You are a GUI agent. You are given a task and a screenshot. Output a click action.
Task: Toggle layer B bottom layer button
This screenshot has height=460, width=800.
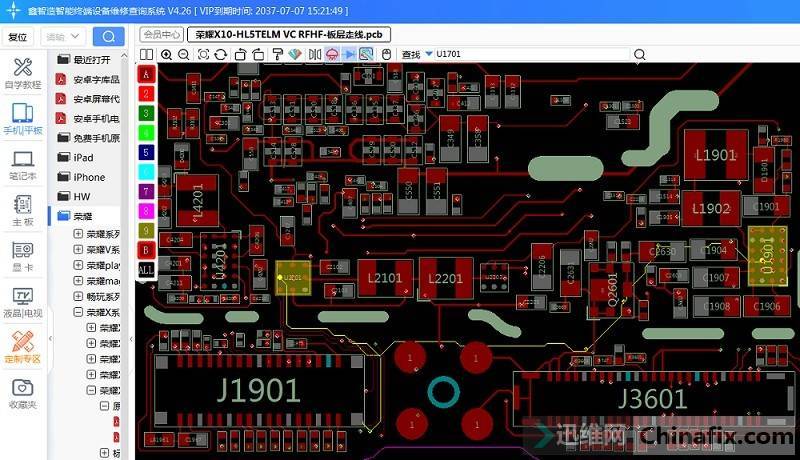[146, 249]
